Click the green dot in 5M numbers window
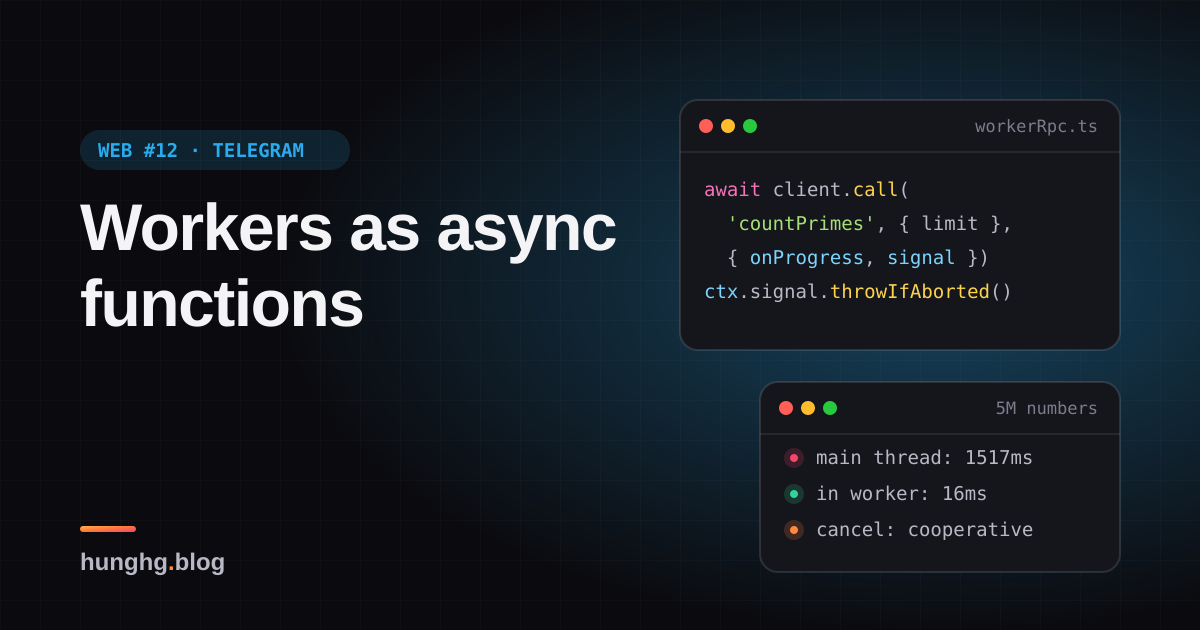 (830, 408)
